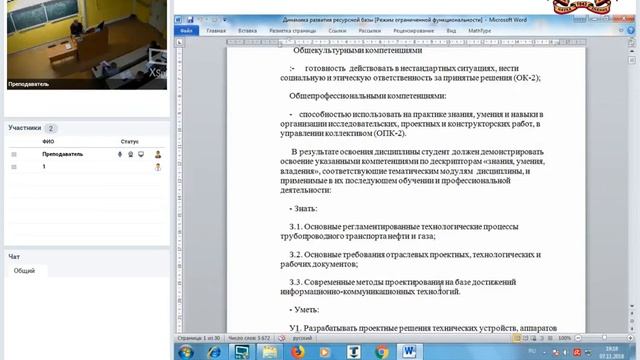Image resolution: width=640 pixels, height=360 pixels.
Task: Click the blue Word Help question icon
Action: pos(631,31)
